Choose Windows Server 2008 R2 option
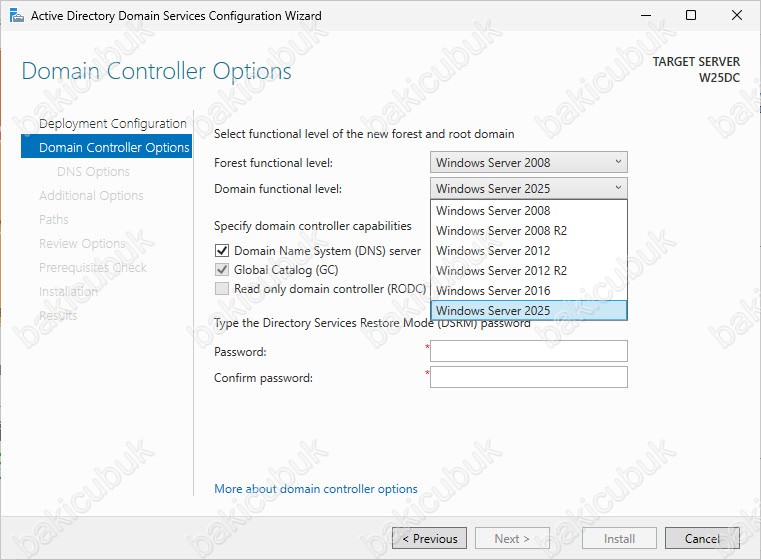Screen dimensions: 761x560 529,231
